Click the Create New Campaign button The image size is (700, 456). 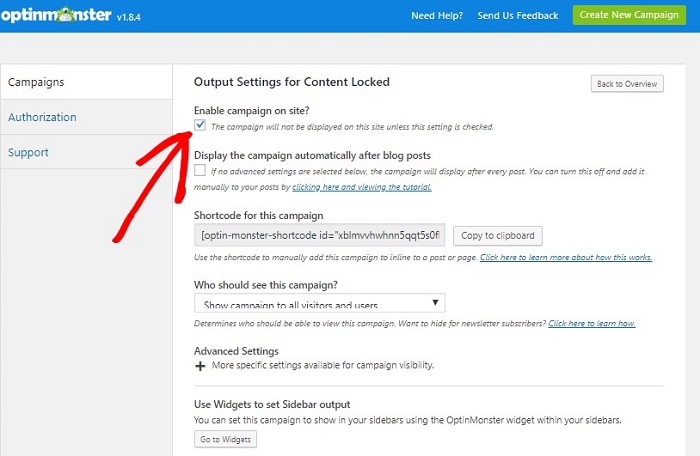coord(629,15)
